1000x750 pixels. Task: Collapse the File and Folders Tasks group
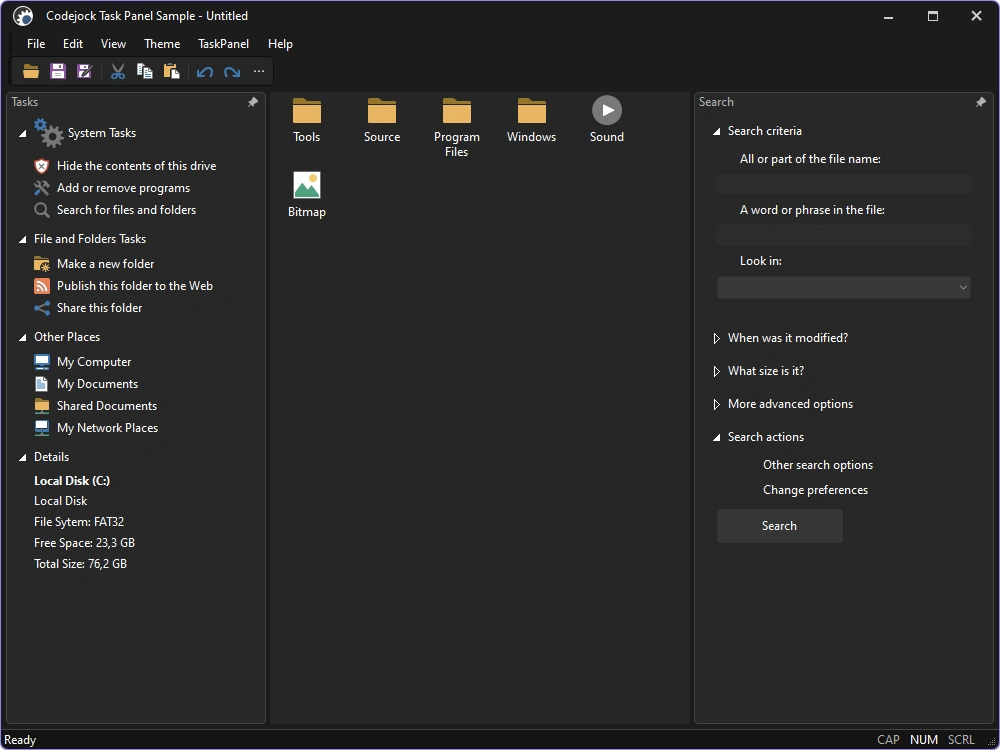22,240
